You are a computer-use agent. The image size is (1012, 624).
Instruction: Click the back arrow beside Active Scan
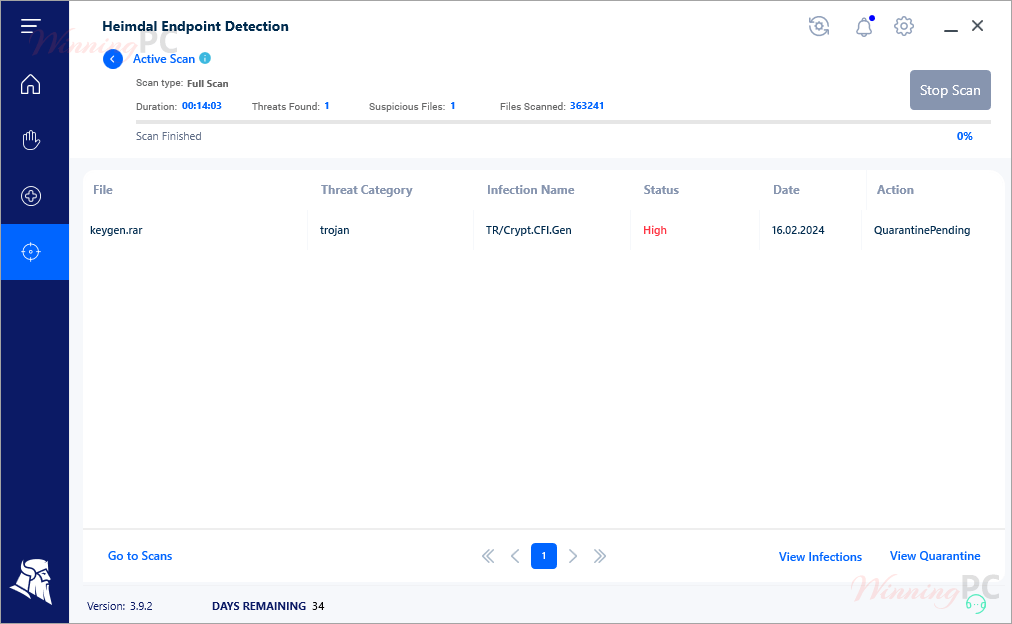pyautogui.click(x=113, y=59)
